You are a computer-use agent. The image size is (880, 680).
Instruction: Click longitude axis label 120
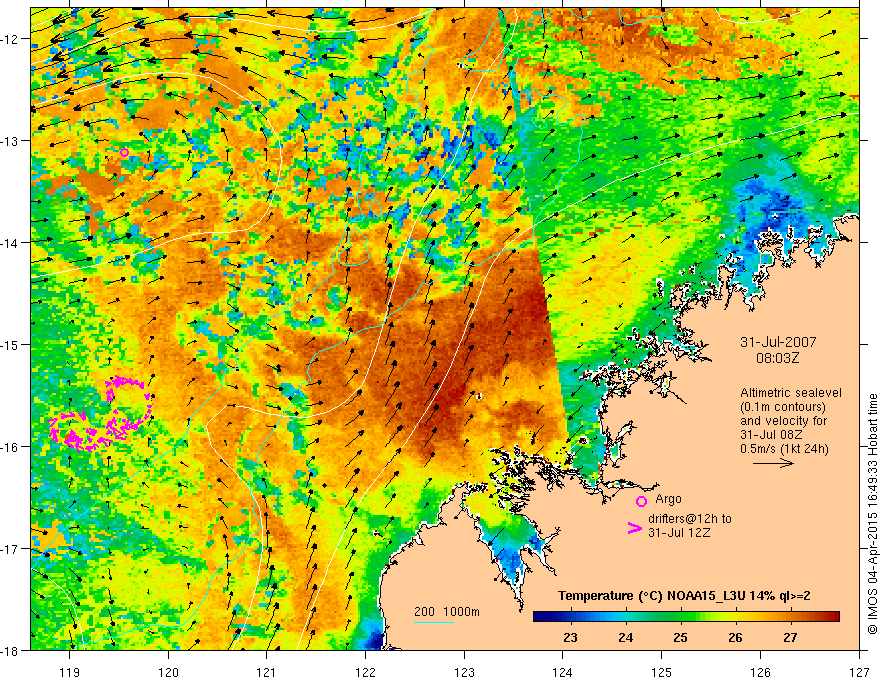(x=168, y=672)
